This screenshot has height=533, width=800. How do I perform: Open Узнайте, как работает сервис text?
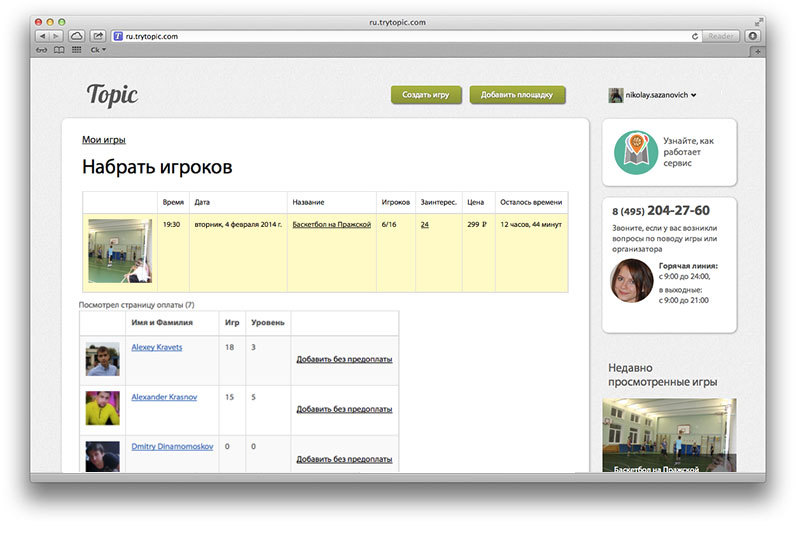pyautogui.click(x=688, y=152)
